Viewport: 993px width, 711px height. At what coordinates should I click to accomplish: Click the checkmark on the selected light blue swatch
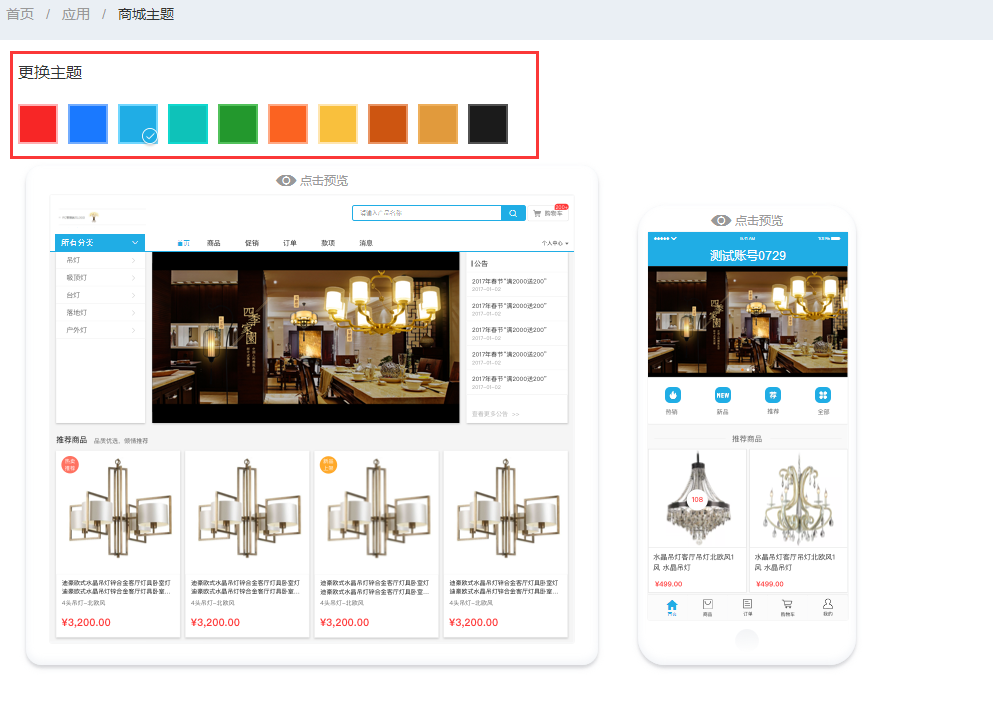(x=149, y=135)
